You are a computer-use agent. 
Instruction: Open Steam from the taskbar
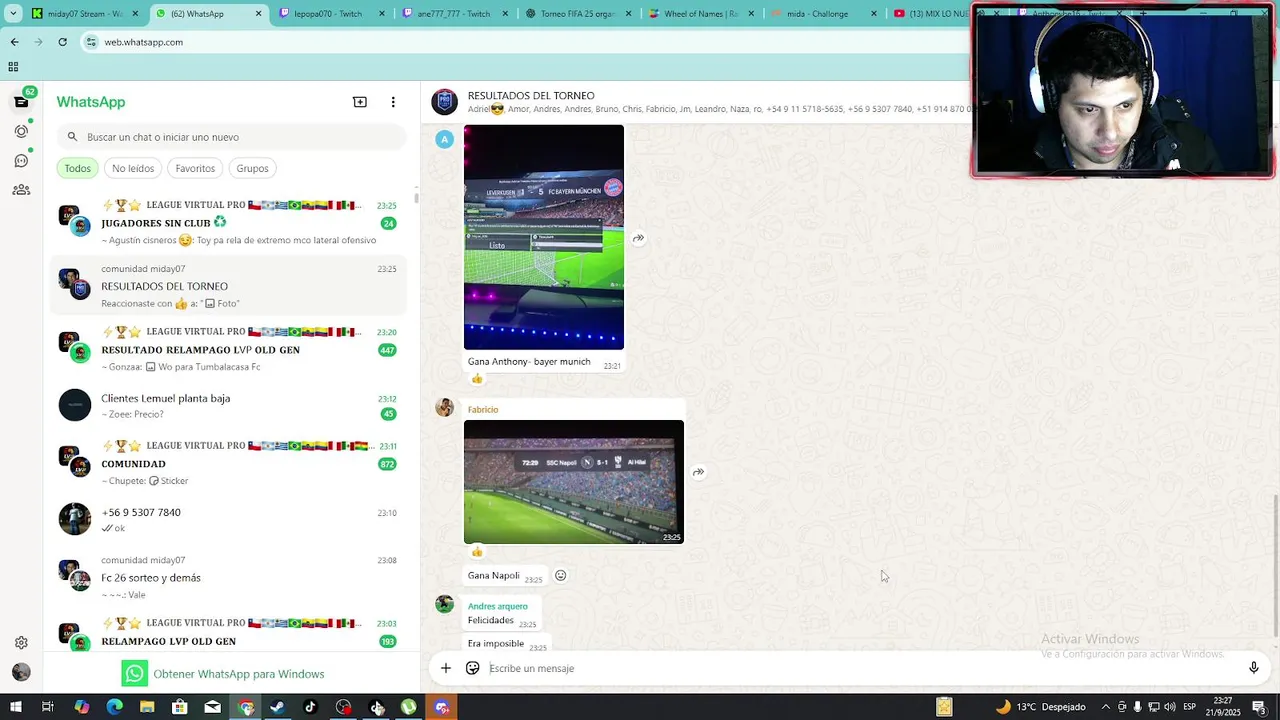[x=277, y=707]
